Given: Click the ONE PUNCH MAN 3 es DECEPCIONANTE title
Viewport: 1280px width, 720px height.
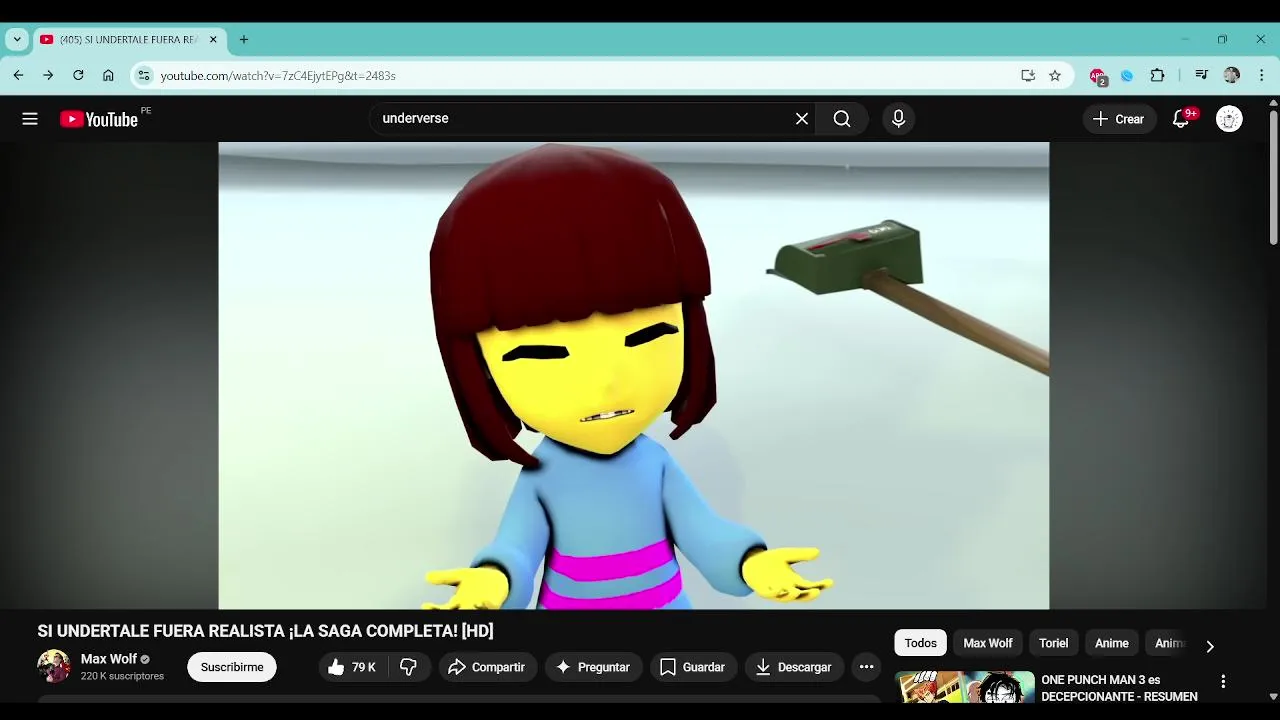Looking at the screenshot, I should point(1119,688).
